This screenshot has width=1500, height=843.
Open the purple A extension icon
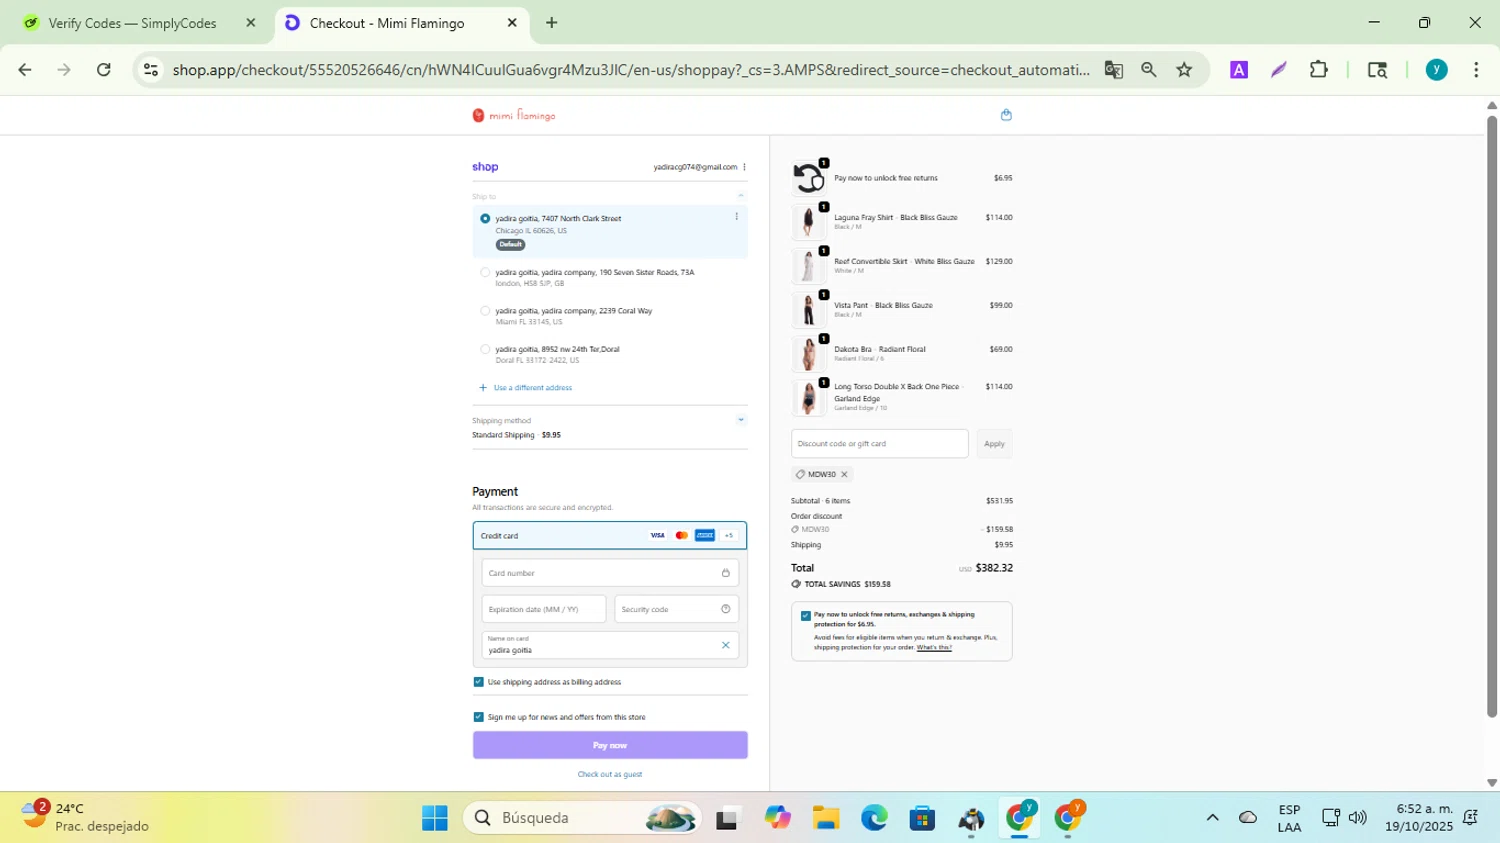[x=1239, y=70]
